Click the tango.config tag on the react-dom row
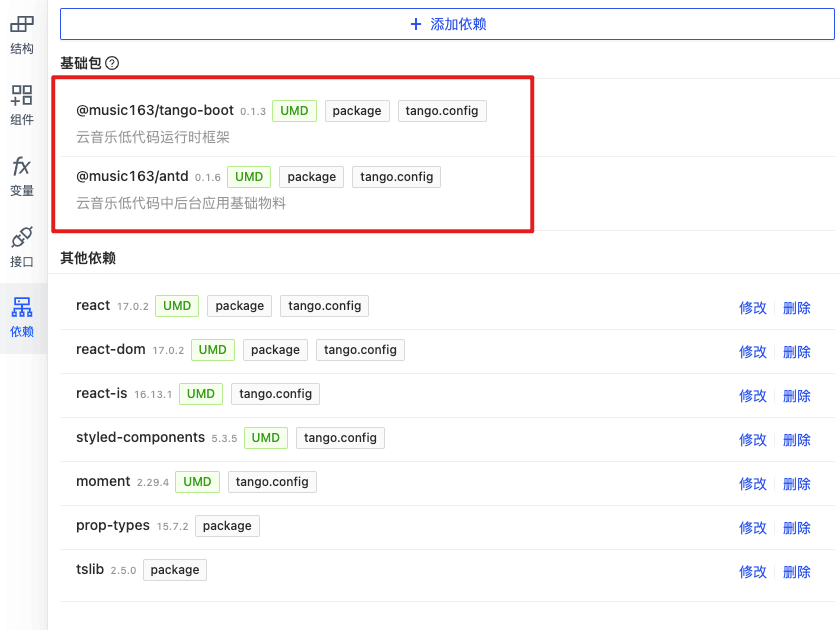840x630 pixels. coord(360,350)
